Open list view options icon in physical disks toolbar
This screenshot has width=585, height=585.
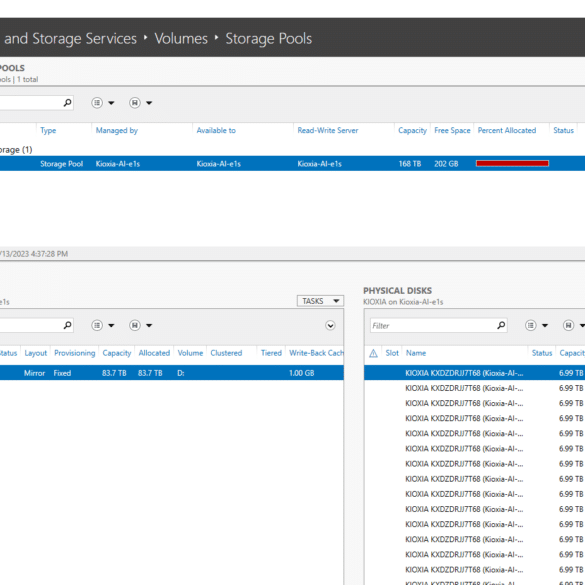[531, 325]
